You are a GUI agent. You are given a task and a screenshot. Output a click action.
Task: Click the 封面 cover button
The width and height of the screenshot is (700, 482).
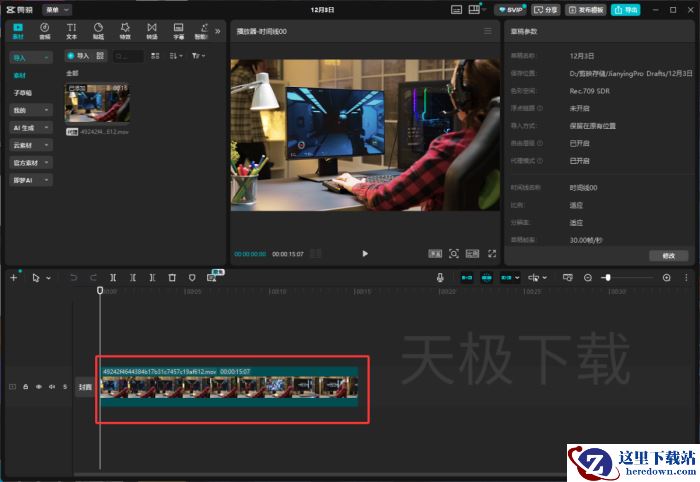pos(85,387)
